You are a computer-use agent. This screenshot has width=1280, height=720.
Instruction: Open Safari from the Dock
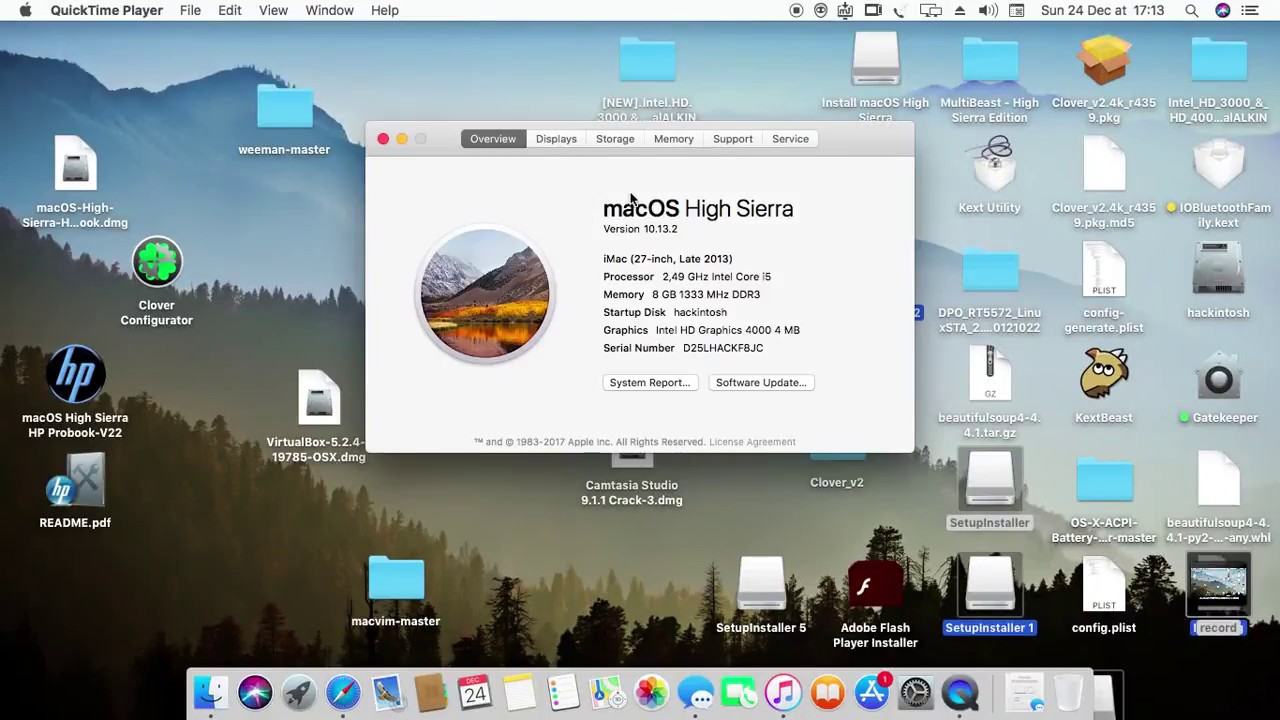343,692
